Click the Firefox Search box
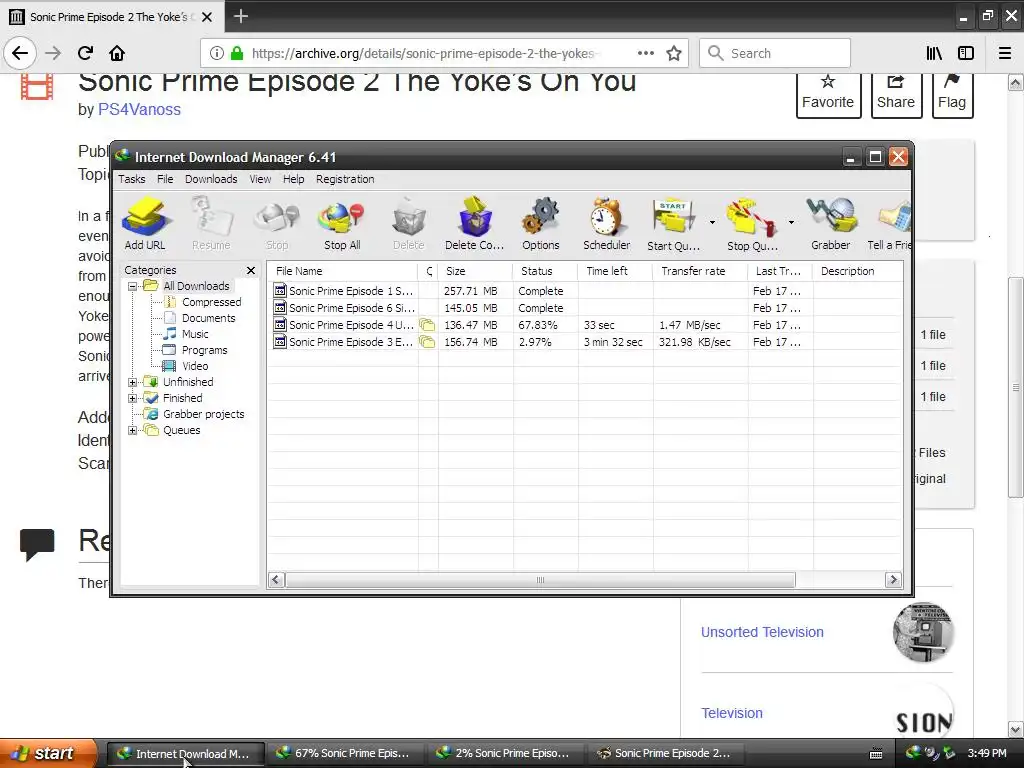Viewport: 1024px width, 768px height. [775, 54]
